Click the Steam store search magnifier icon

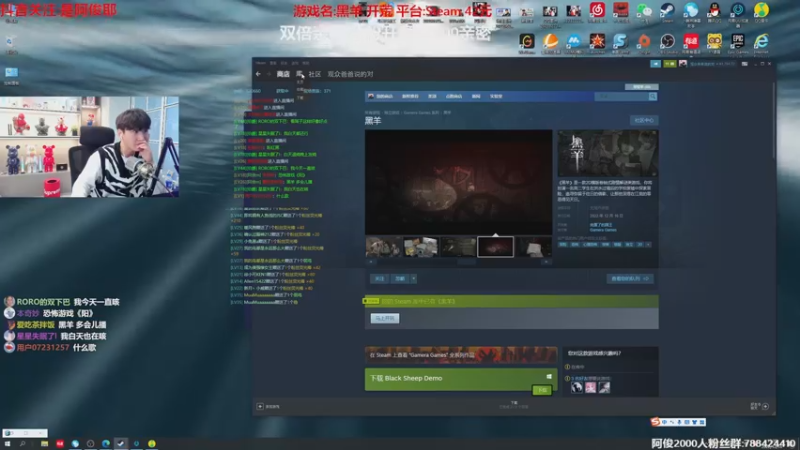[x=652, y=96]
